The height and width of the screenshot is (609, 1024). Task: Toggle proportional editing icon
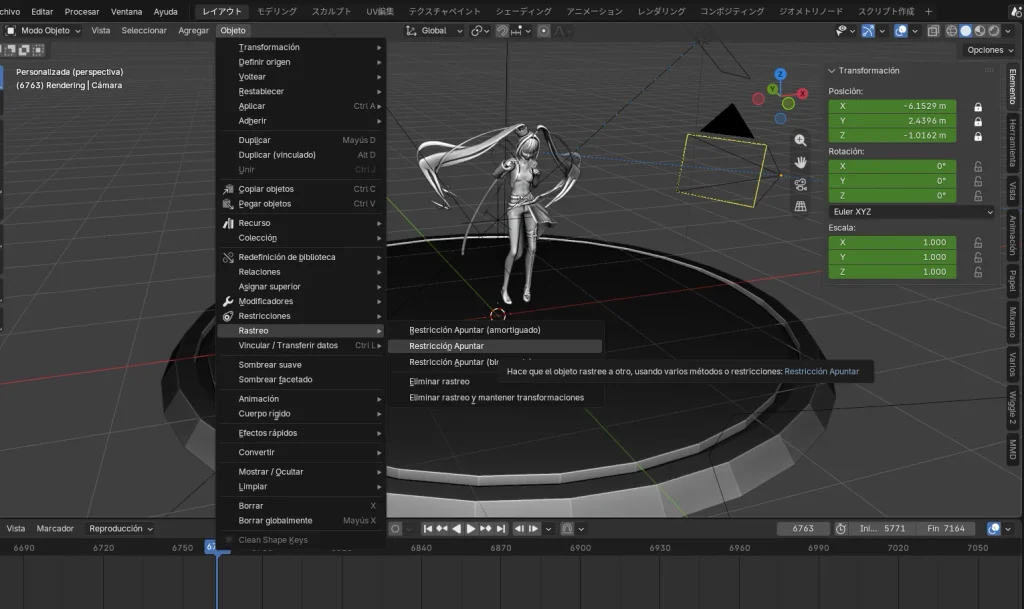543,31
